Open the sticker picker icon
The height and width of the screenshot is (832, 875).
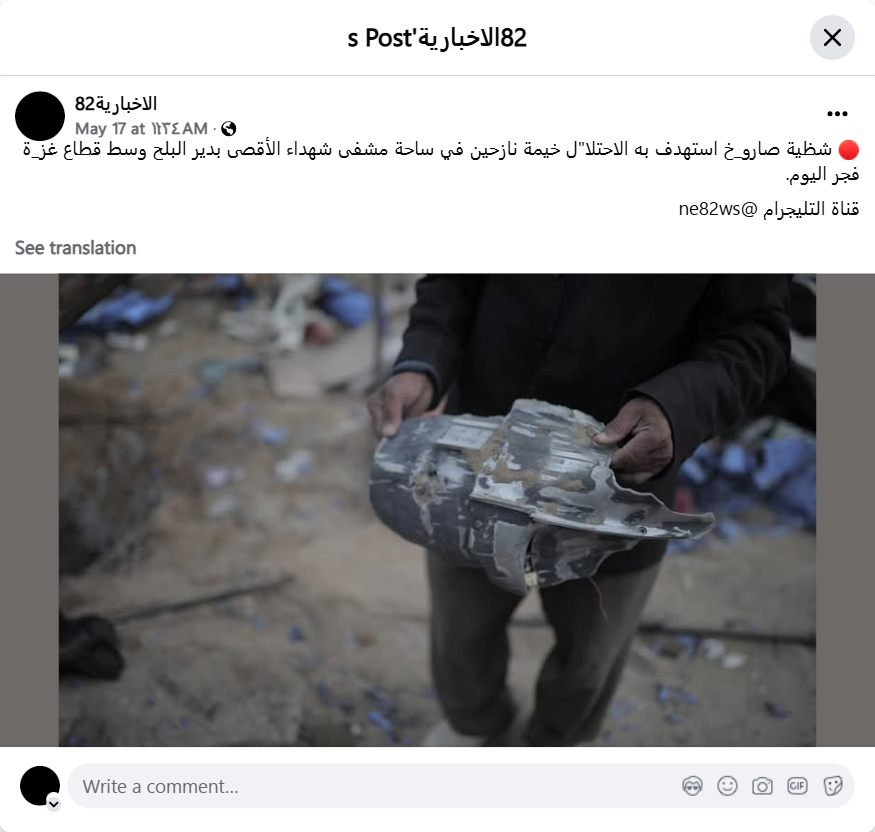click(x=832, y=786)
